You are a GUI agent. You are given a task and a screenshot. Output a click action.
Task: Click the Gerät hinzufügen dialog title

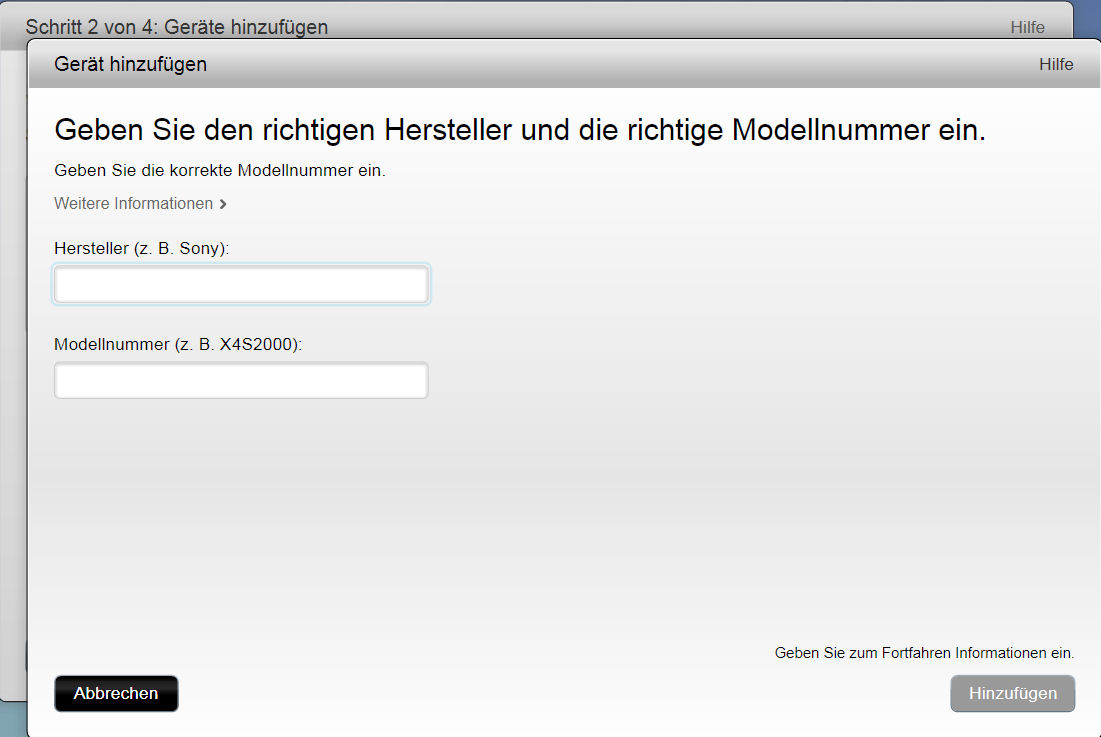131,65
